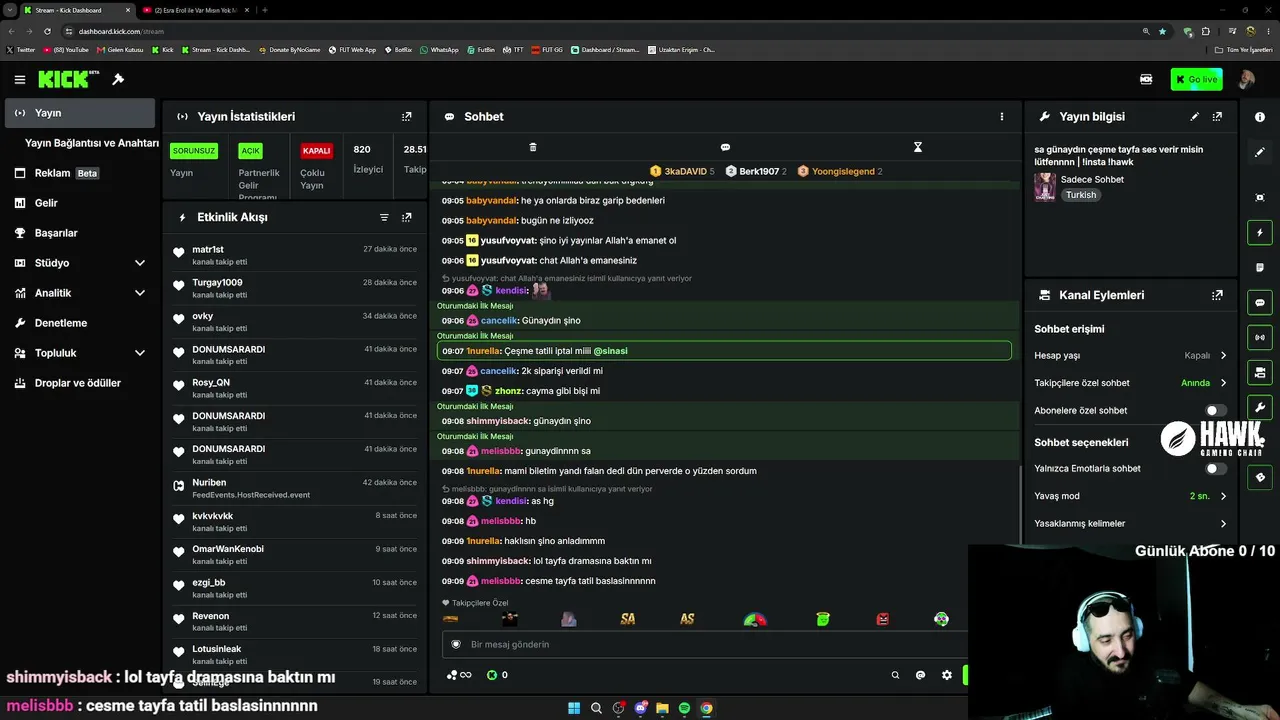Click the broadcast signal icon in right sidebar
The width and height of the screenshot is (1280, 720).
(x=1260, y=338)
